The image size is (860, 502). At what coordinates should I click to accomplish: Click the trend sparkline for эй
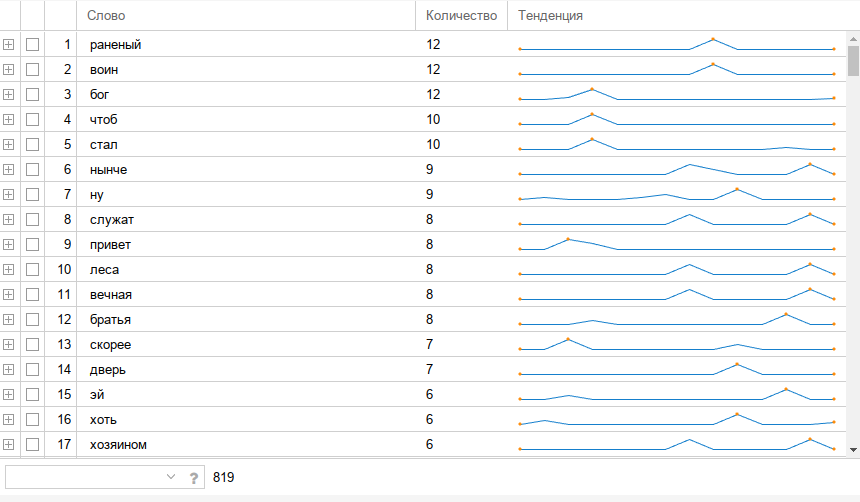pyautogui.click(x=676, y=394)
